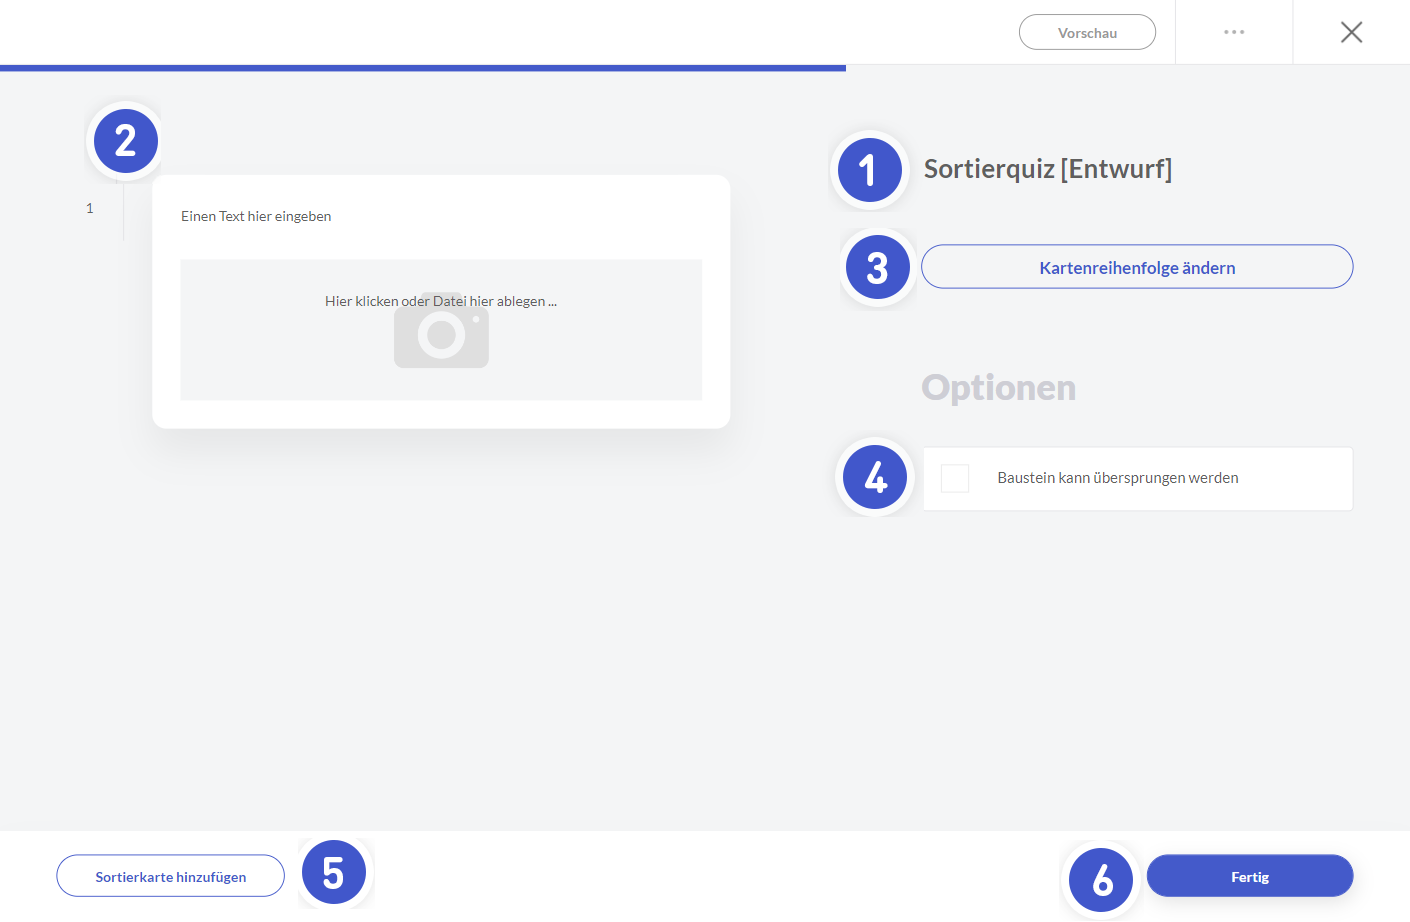Click the blue progress bar at top
Viewport: 1410px width, 922px height.
point(422,68)
